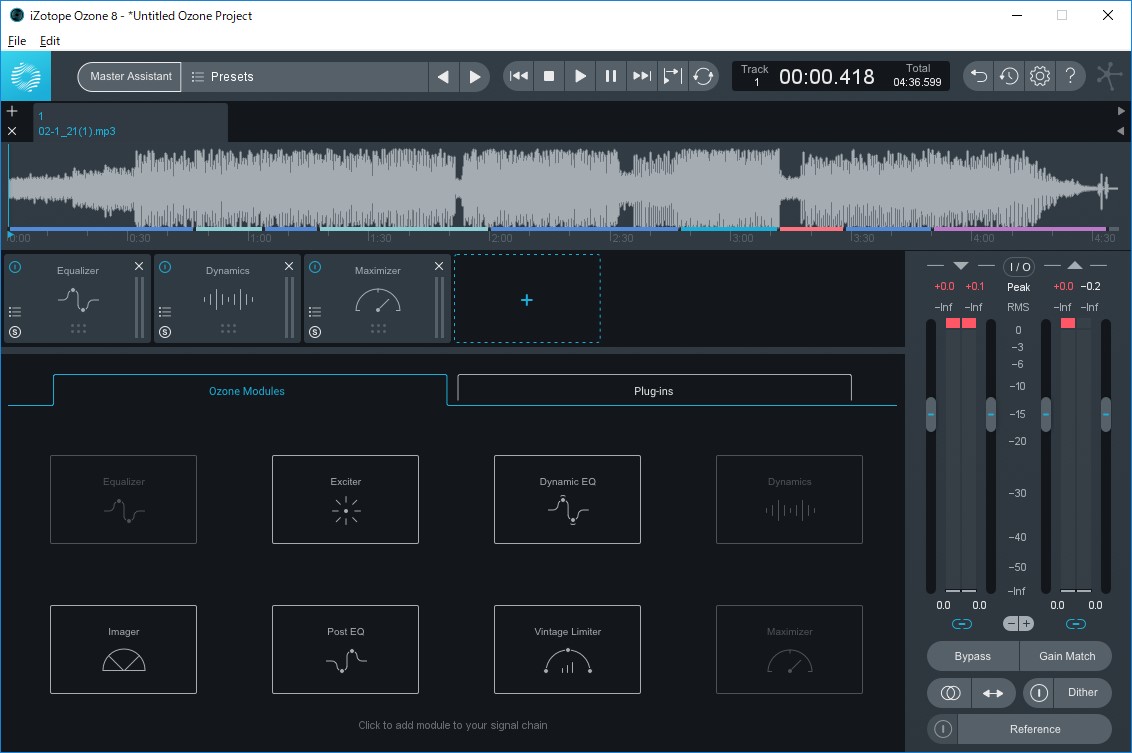Viewport: 1132px width, 753px height.
Task: Remove Equalizer module from chain
Action: point(139,266)
